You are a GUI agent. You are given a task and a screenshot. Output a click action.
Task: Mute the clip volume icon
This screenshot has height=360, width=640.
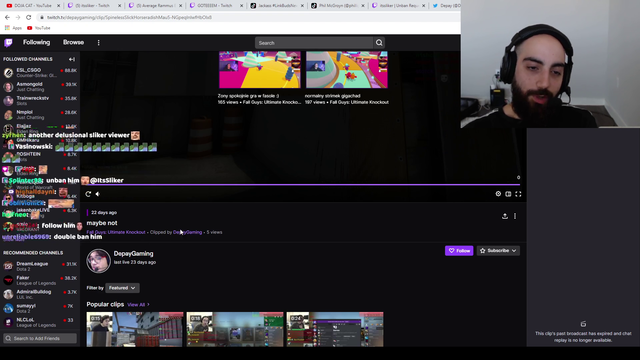[x=98, y=194]
